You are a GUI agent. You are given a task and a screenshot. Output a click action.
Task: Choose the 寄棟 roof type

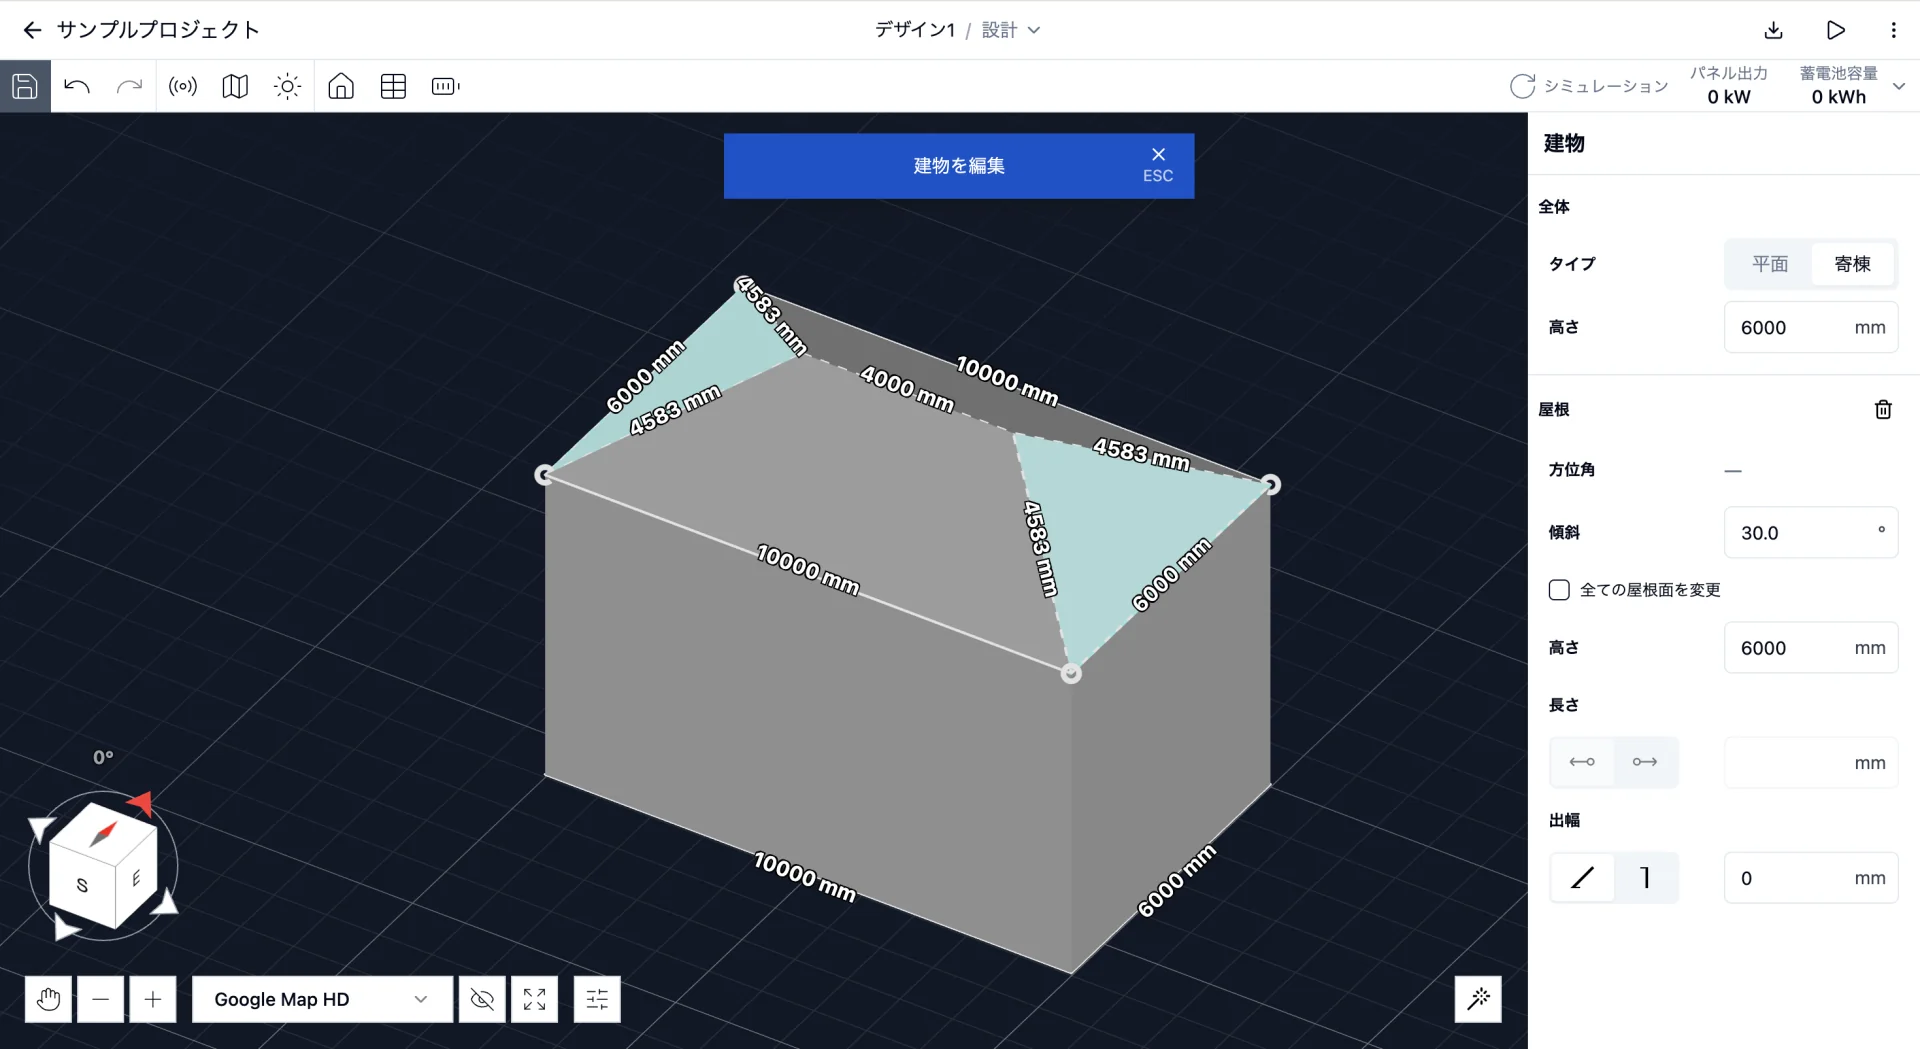[x=1852, y=264]
